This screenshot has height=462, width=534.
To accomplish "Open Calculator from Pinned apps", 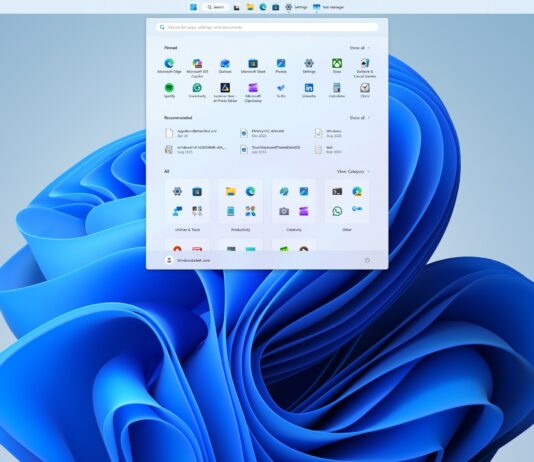I will click(x=337, y=90).
